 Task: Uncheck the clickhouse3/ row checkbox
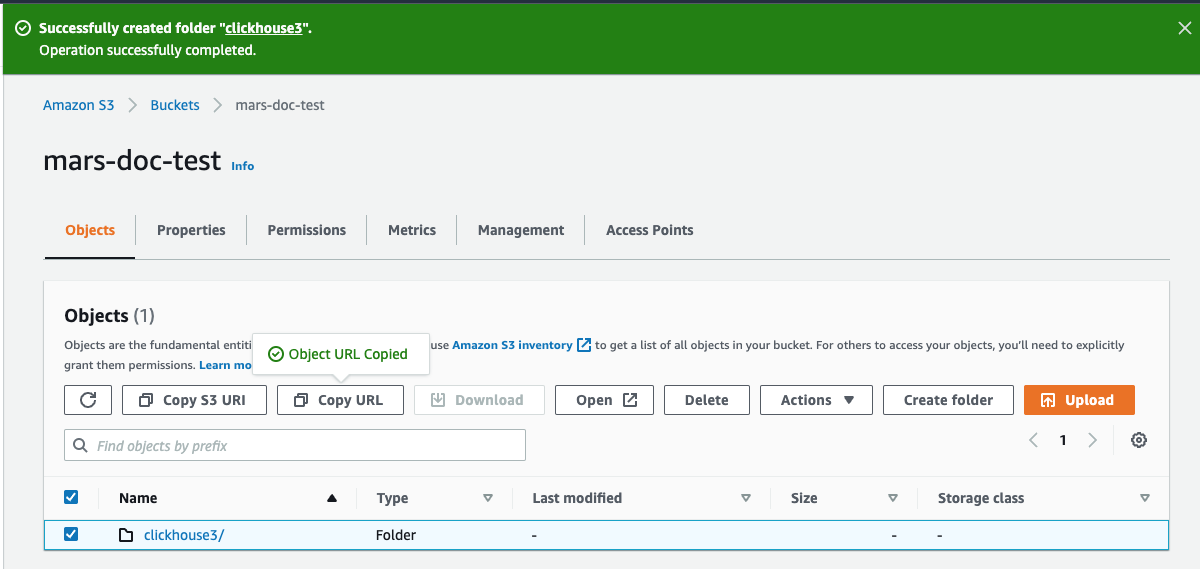[71, 534]
